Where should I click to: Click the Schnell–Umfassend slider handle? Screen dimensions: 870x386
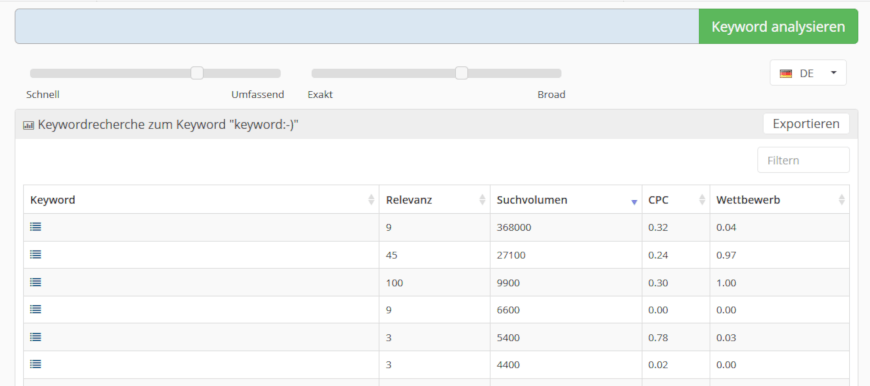click(197, 73)
